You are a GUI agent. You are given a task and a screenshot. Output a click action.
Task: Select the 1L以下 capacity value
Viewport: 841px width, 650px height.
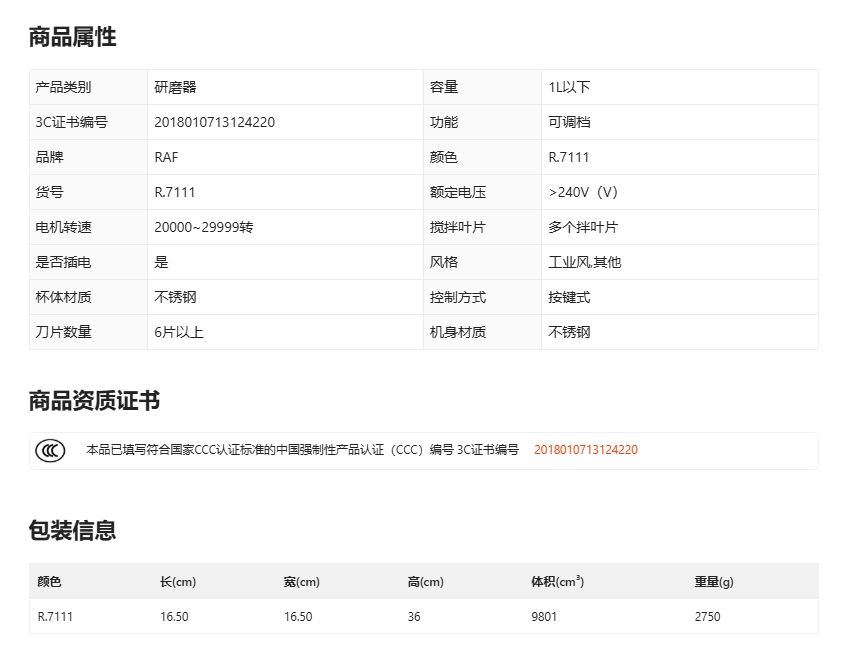click(569, 88)
